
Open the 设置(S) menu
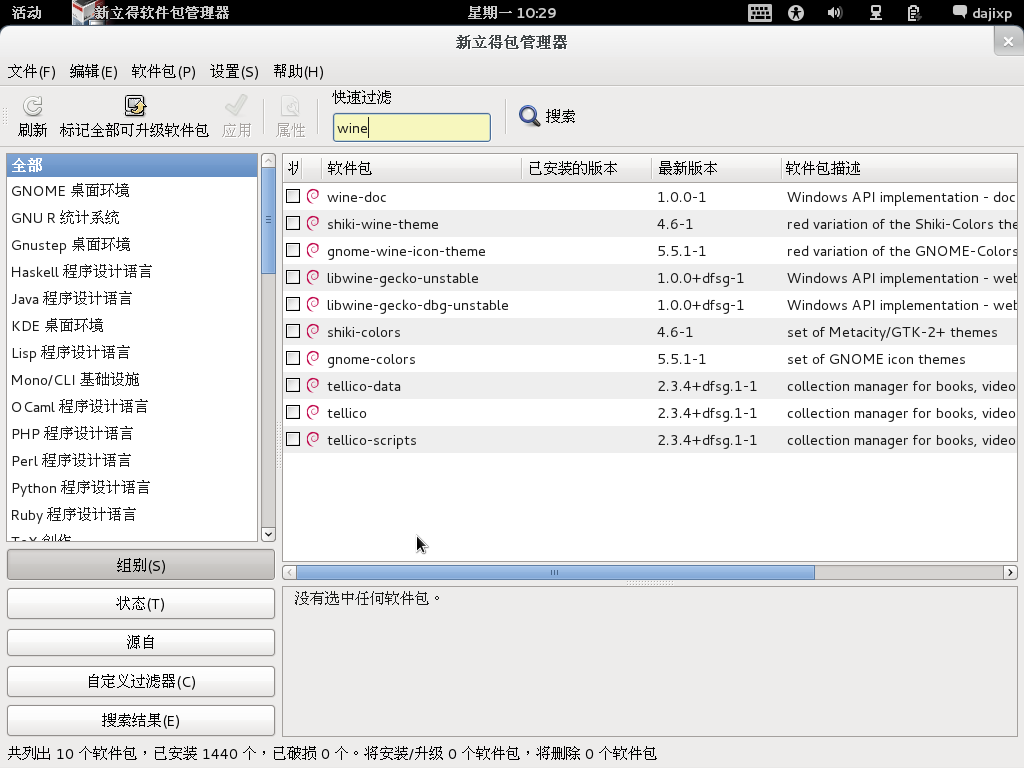pyautogui.click(x=234, y=71)
